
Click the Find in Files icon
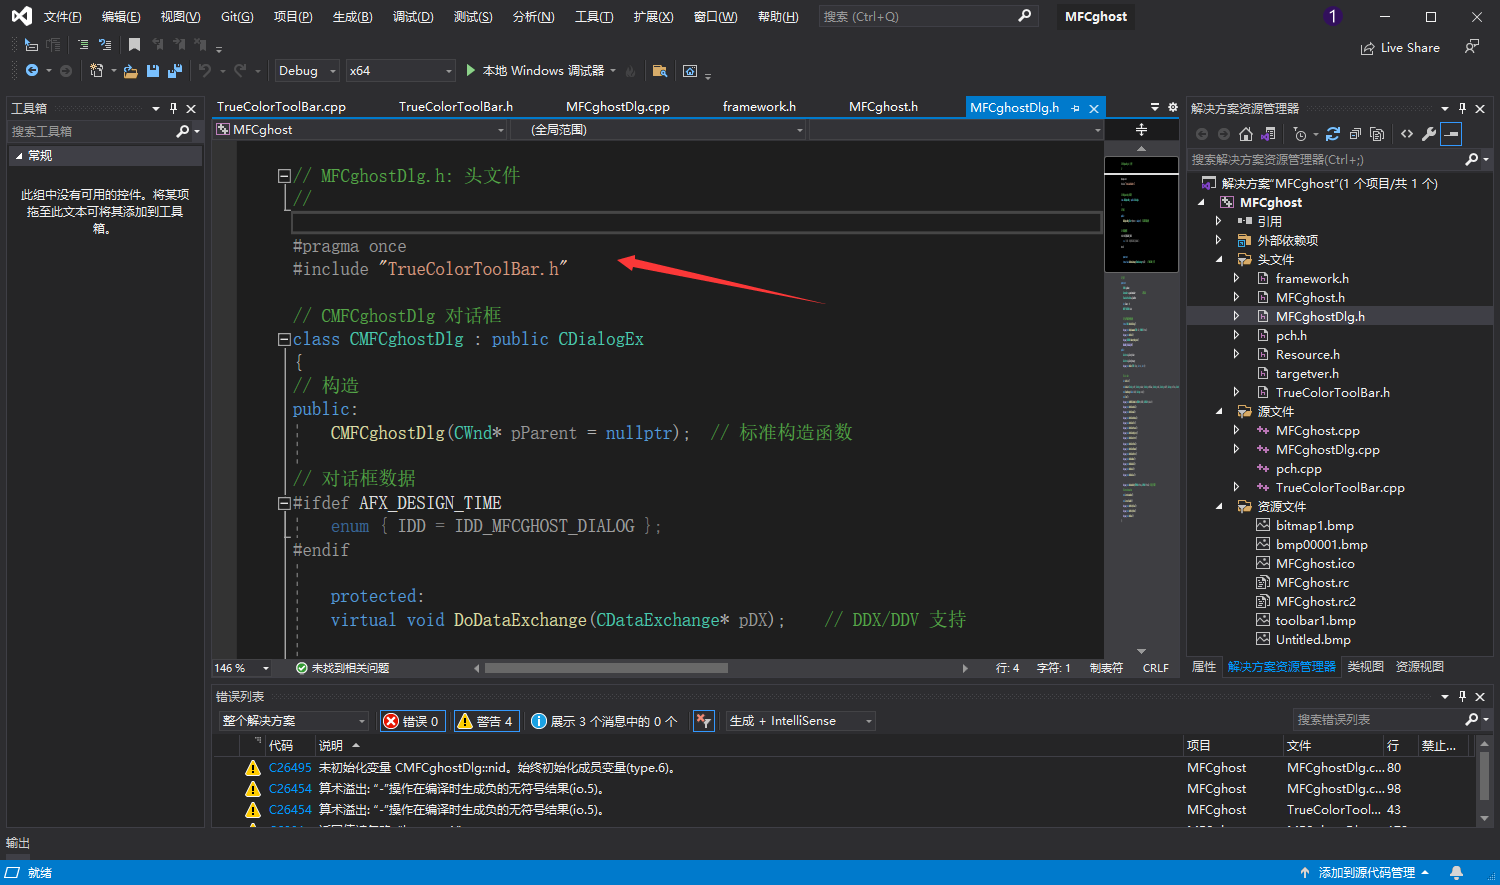pos(659,71)
